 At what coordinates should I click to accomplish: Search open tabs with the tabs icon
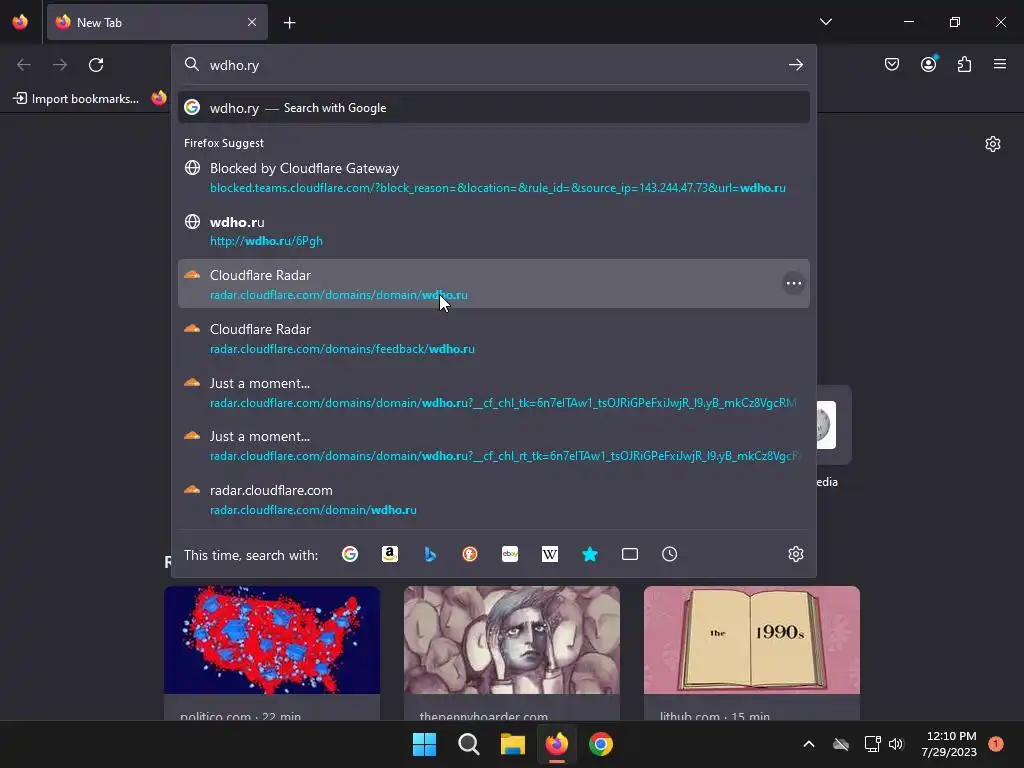click(x=630, y=554)
